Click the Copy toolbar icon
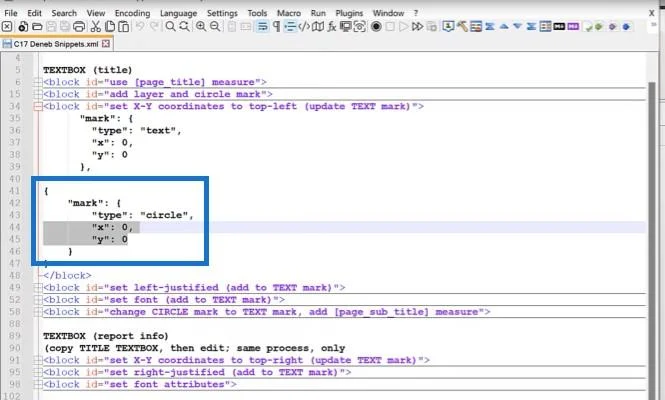This screenshot has width=665, height=400. point(110,27)
